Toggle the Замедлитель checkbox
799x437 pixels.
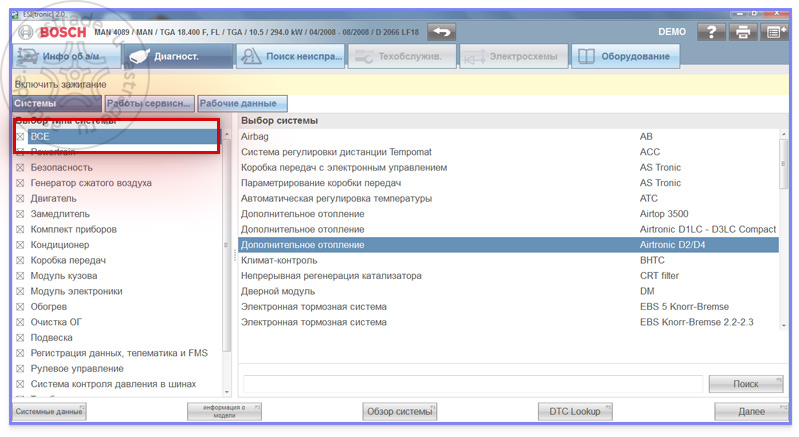(20, 214)
